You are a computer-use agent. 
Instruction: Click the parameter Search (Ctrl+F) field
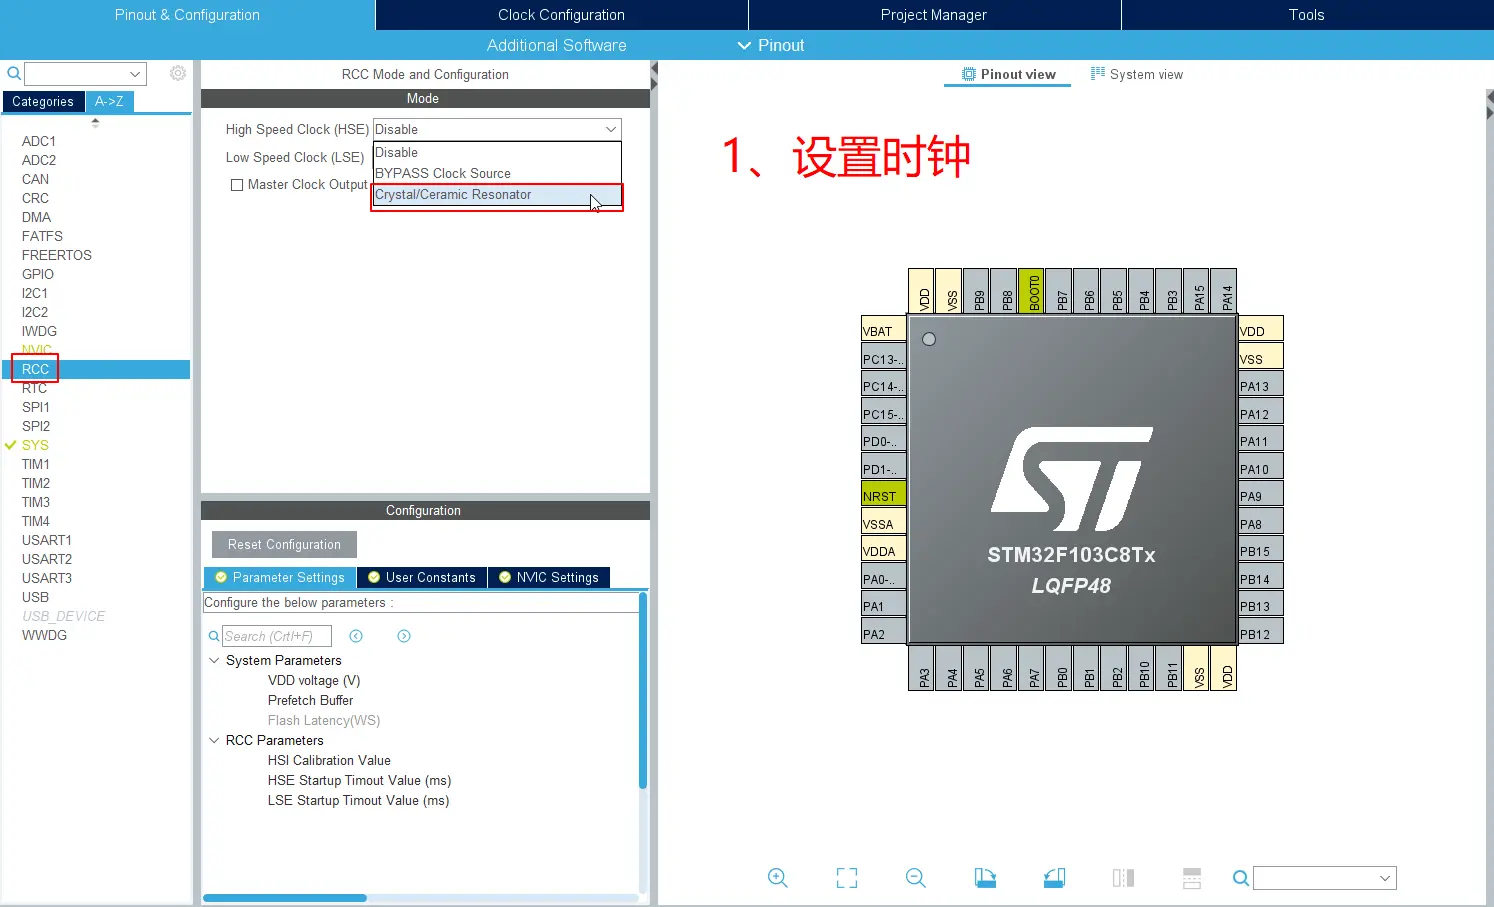277,636
